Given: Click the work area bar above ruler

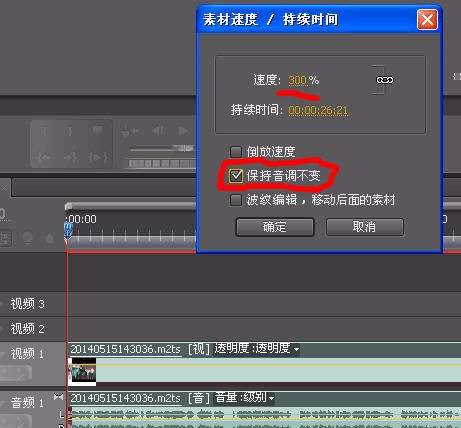Looking at the screenshot, I should coord(131,206).
